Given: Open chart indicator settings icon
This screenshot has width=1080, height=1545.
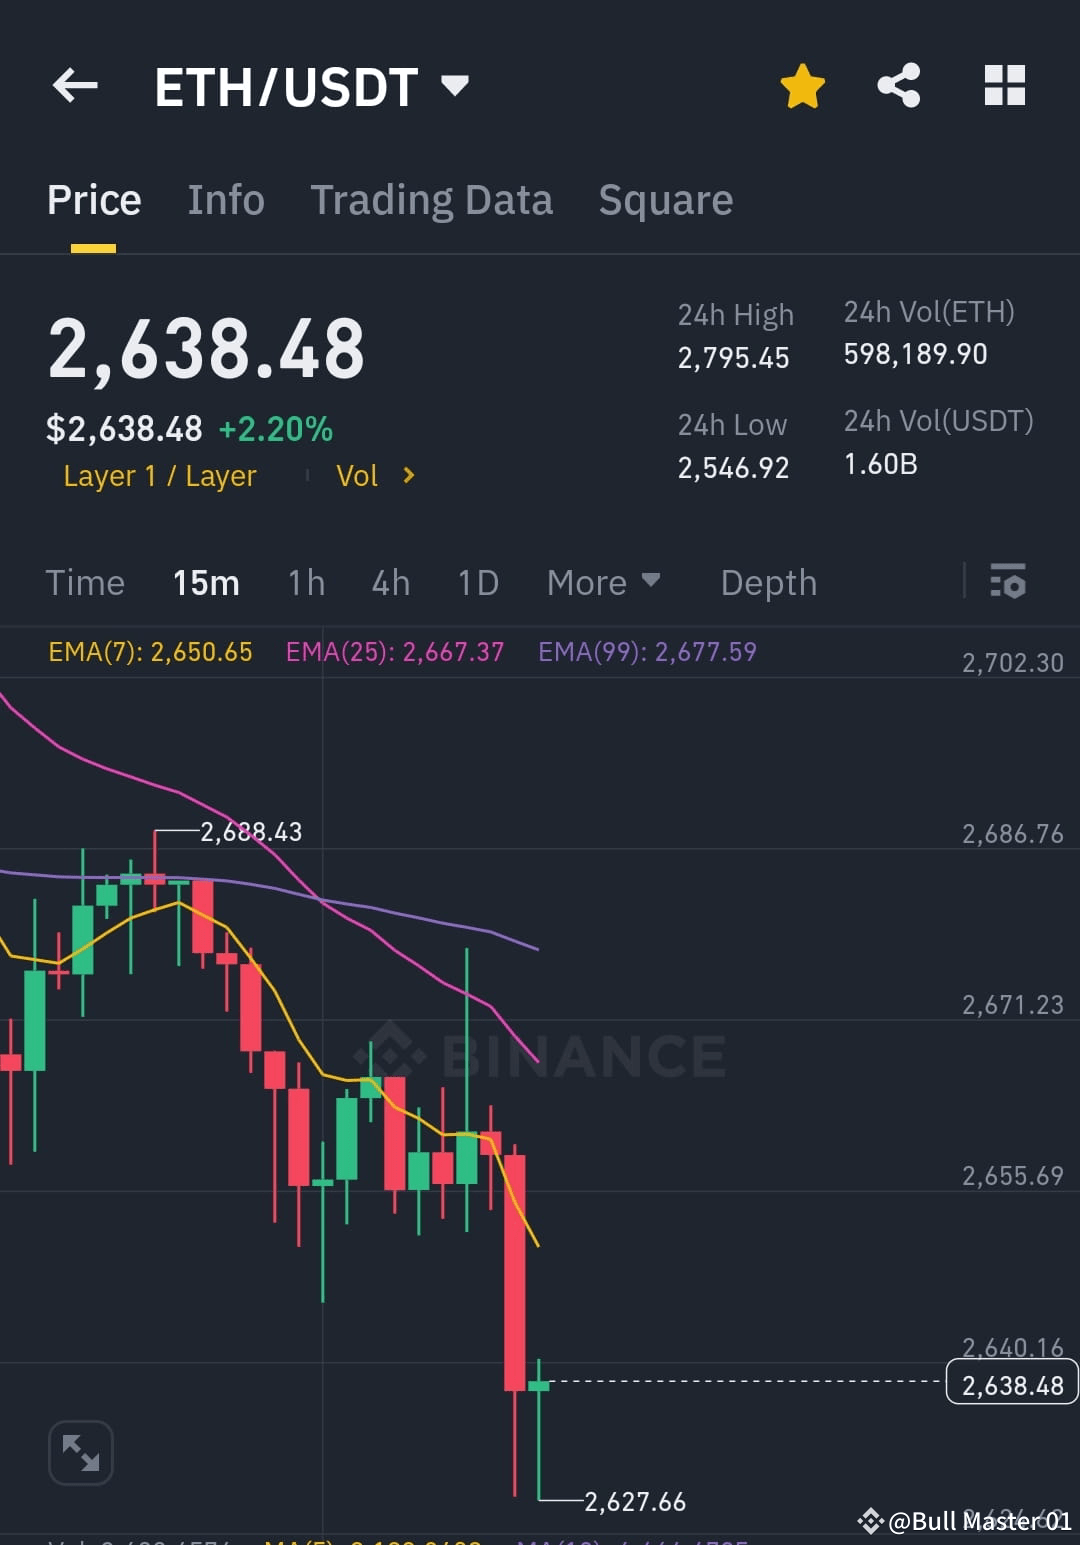Looking at the screenshot, I should pos(1007,582).
